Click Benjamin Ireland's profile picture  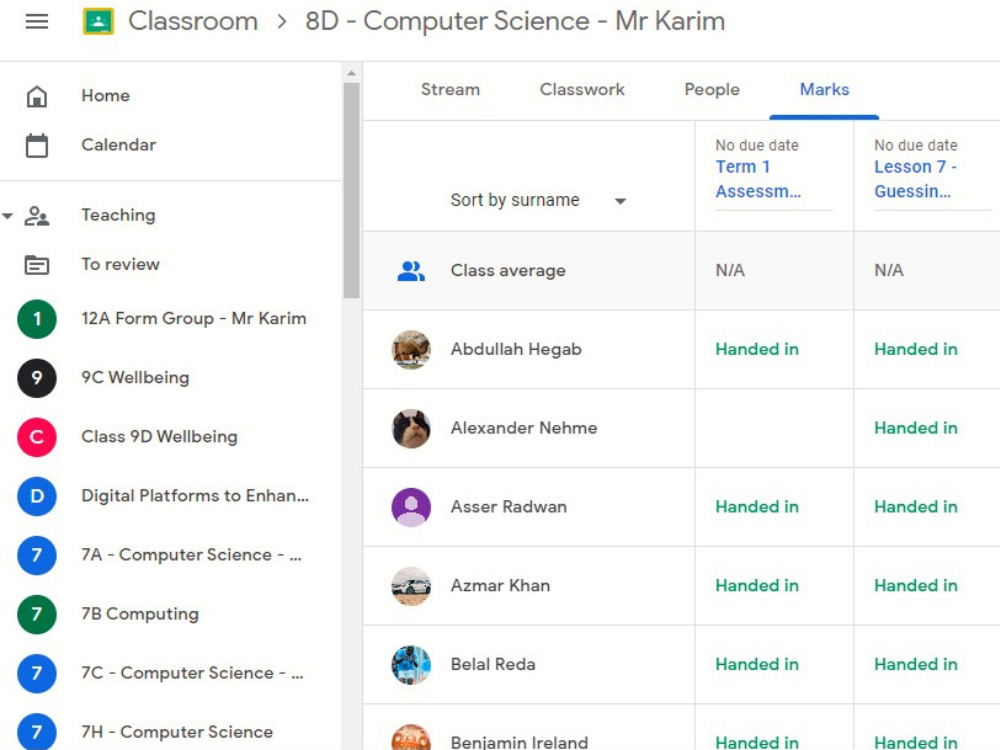coord(411,737)
